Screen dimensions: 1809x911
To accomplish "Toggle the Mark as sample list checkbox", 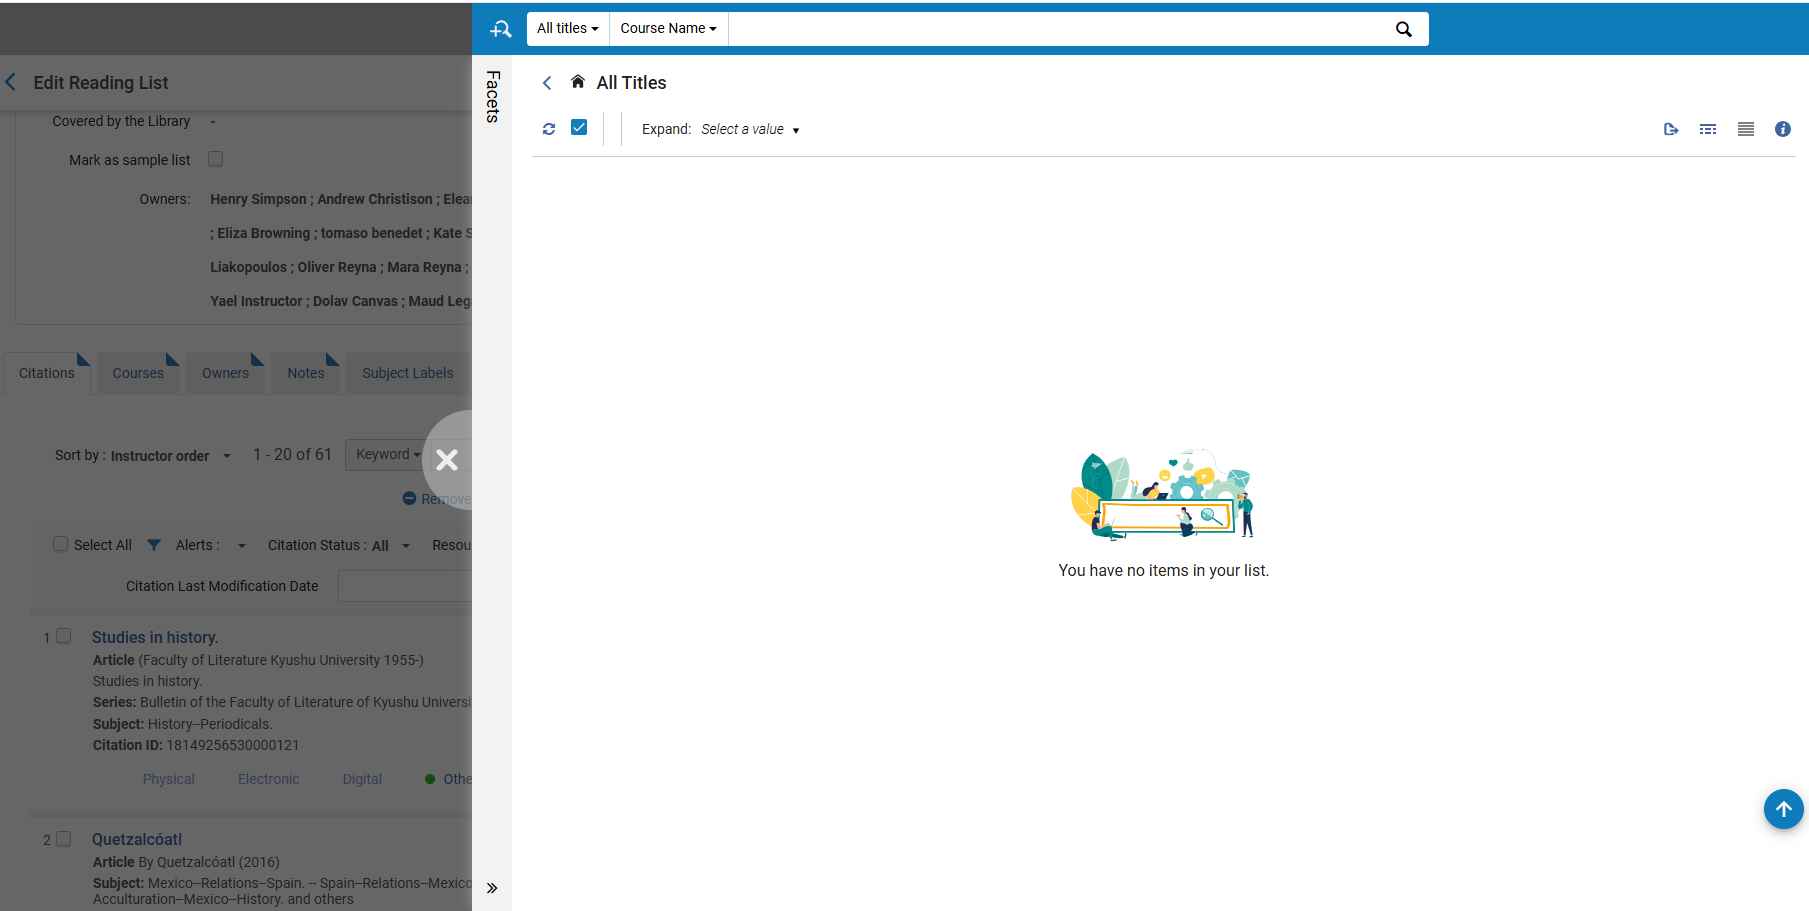I will coord(215,159).
